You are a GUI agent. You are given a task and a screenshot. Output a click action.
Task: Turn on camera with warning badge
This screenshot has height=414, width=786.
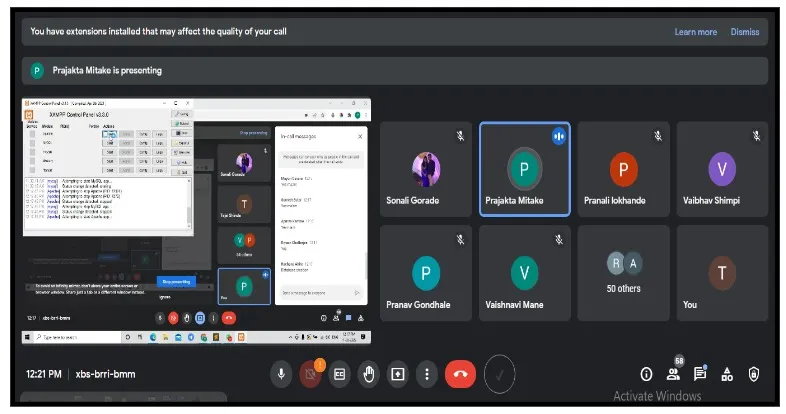click(310, 374)
